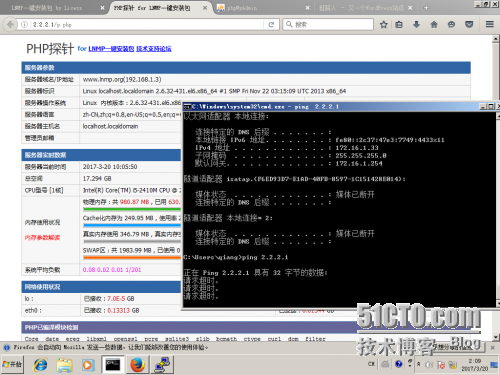The height and width of the screenshot is (375, 500).
Task: Click the Windows Start button
Action: [x=12, y=364]
